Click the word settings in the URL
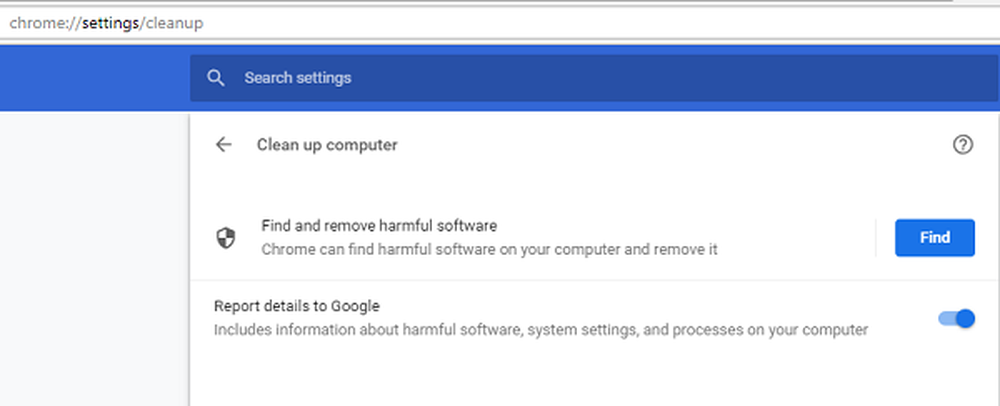This screenshot has height=406, width=1000. 110,24
